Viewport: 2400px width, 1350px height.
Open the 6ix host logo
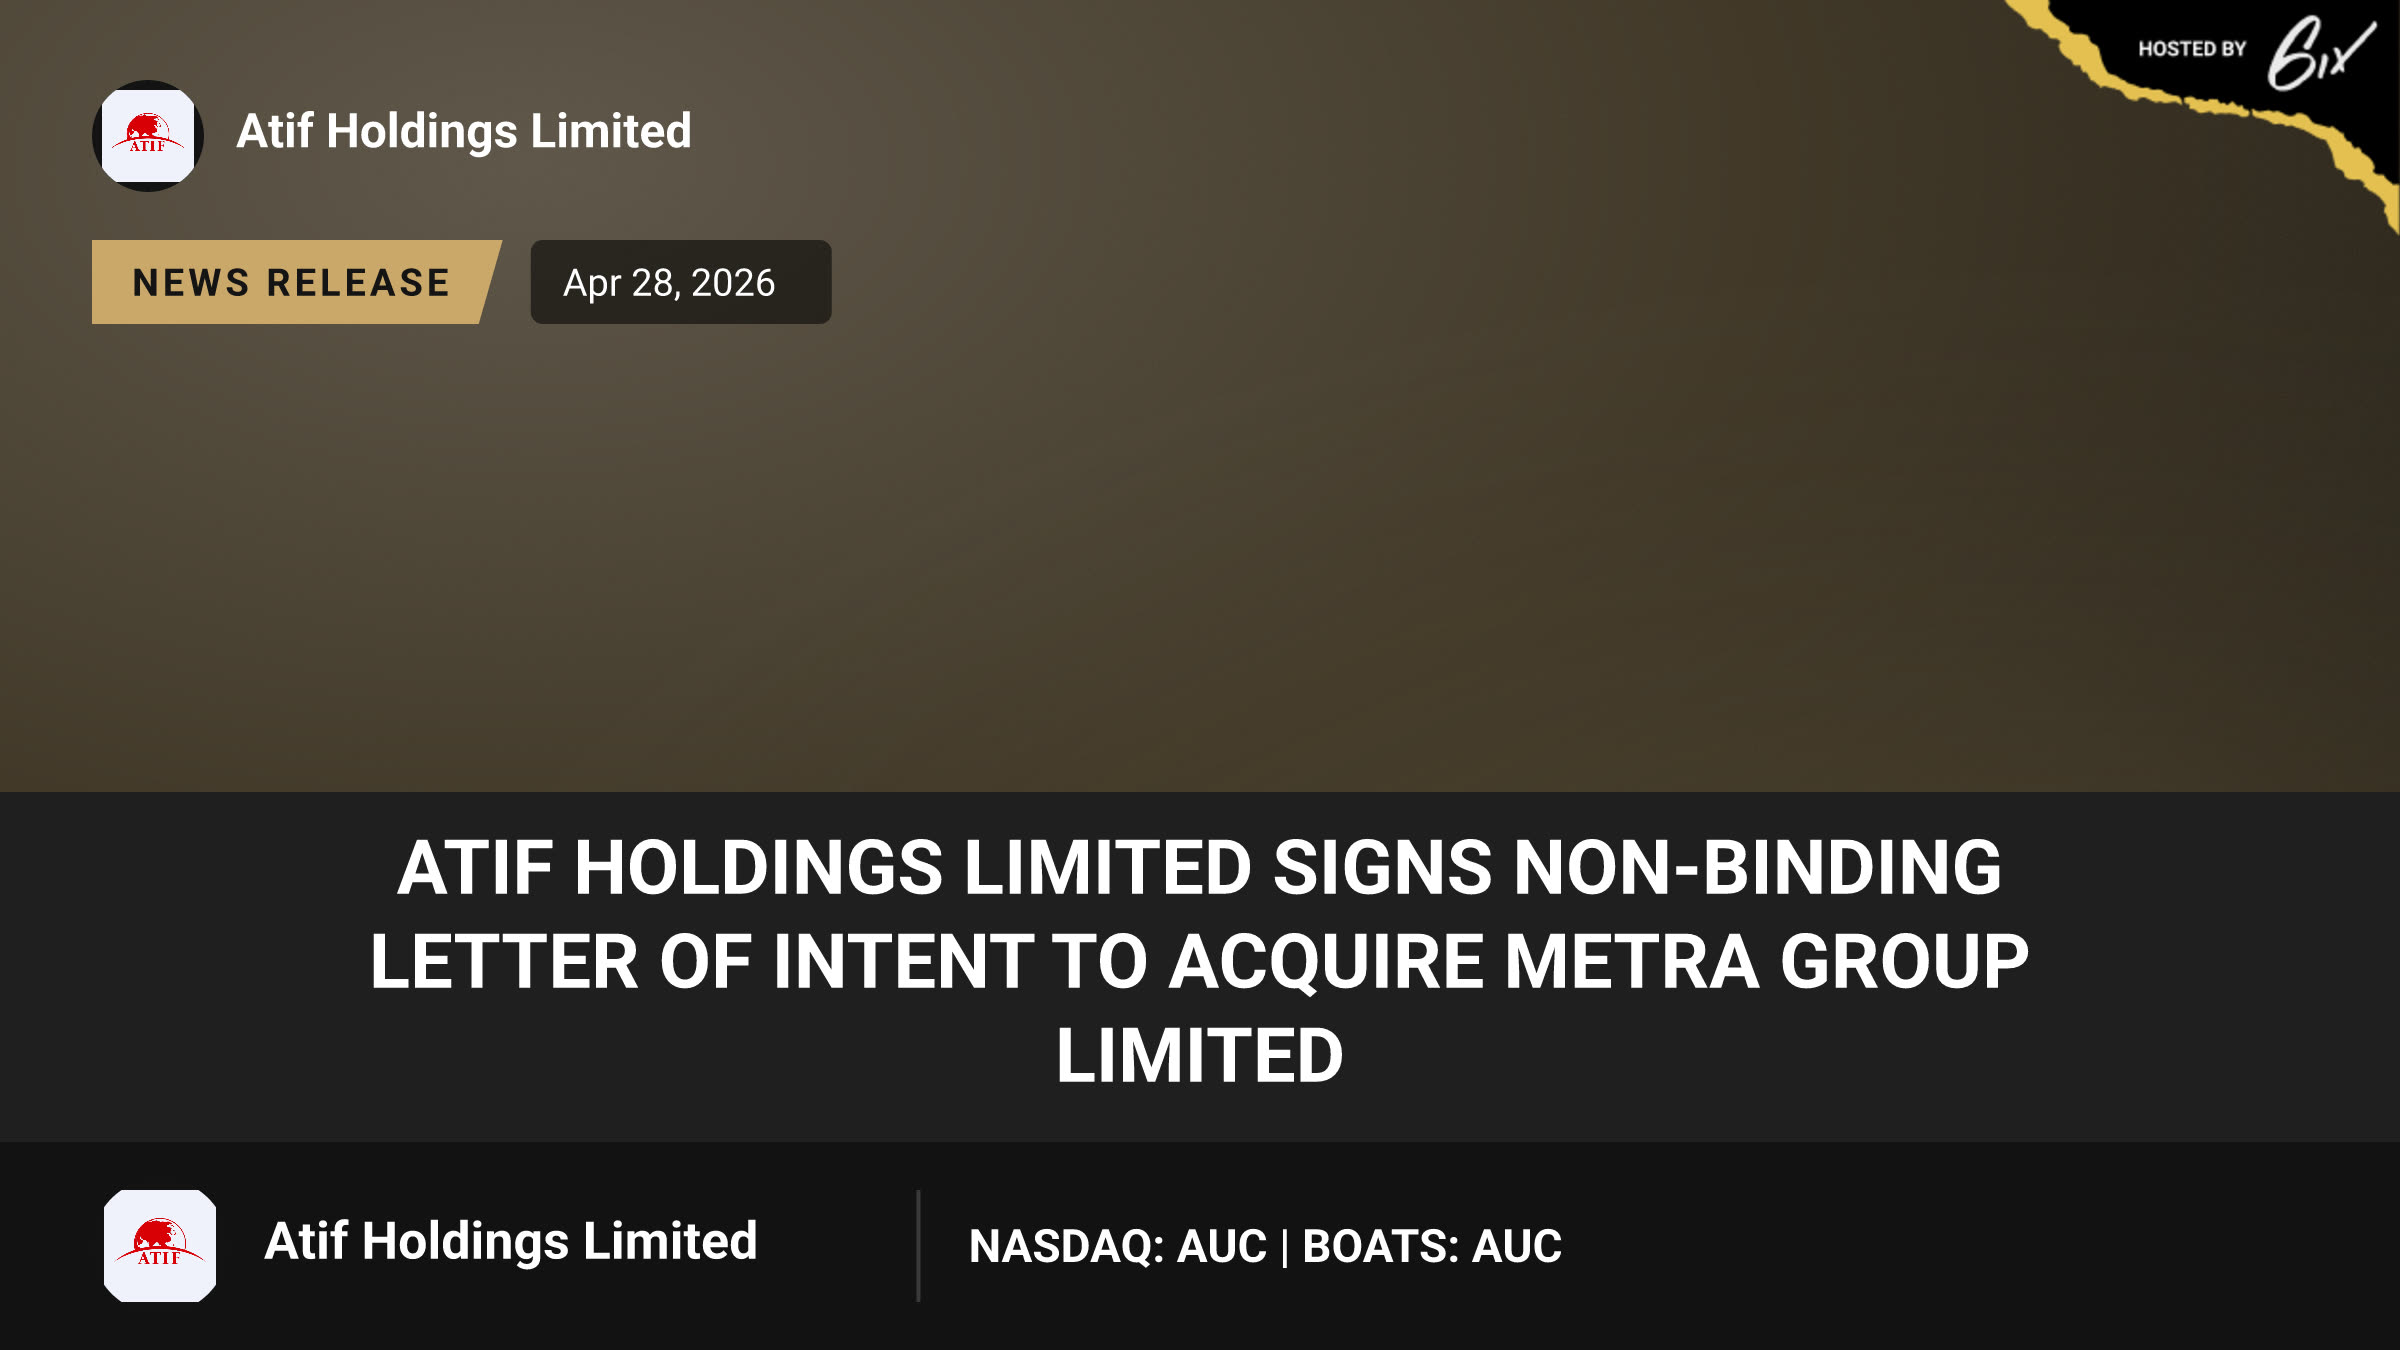tap(2320, 52)
